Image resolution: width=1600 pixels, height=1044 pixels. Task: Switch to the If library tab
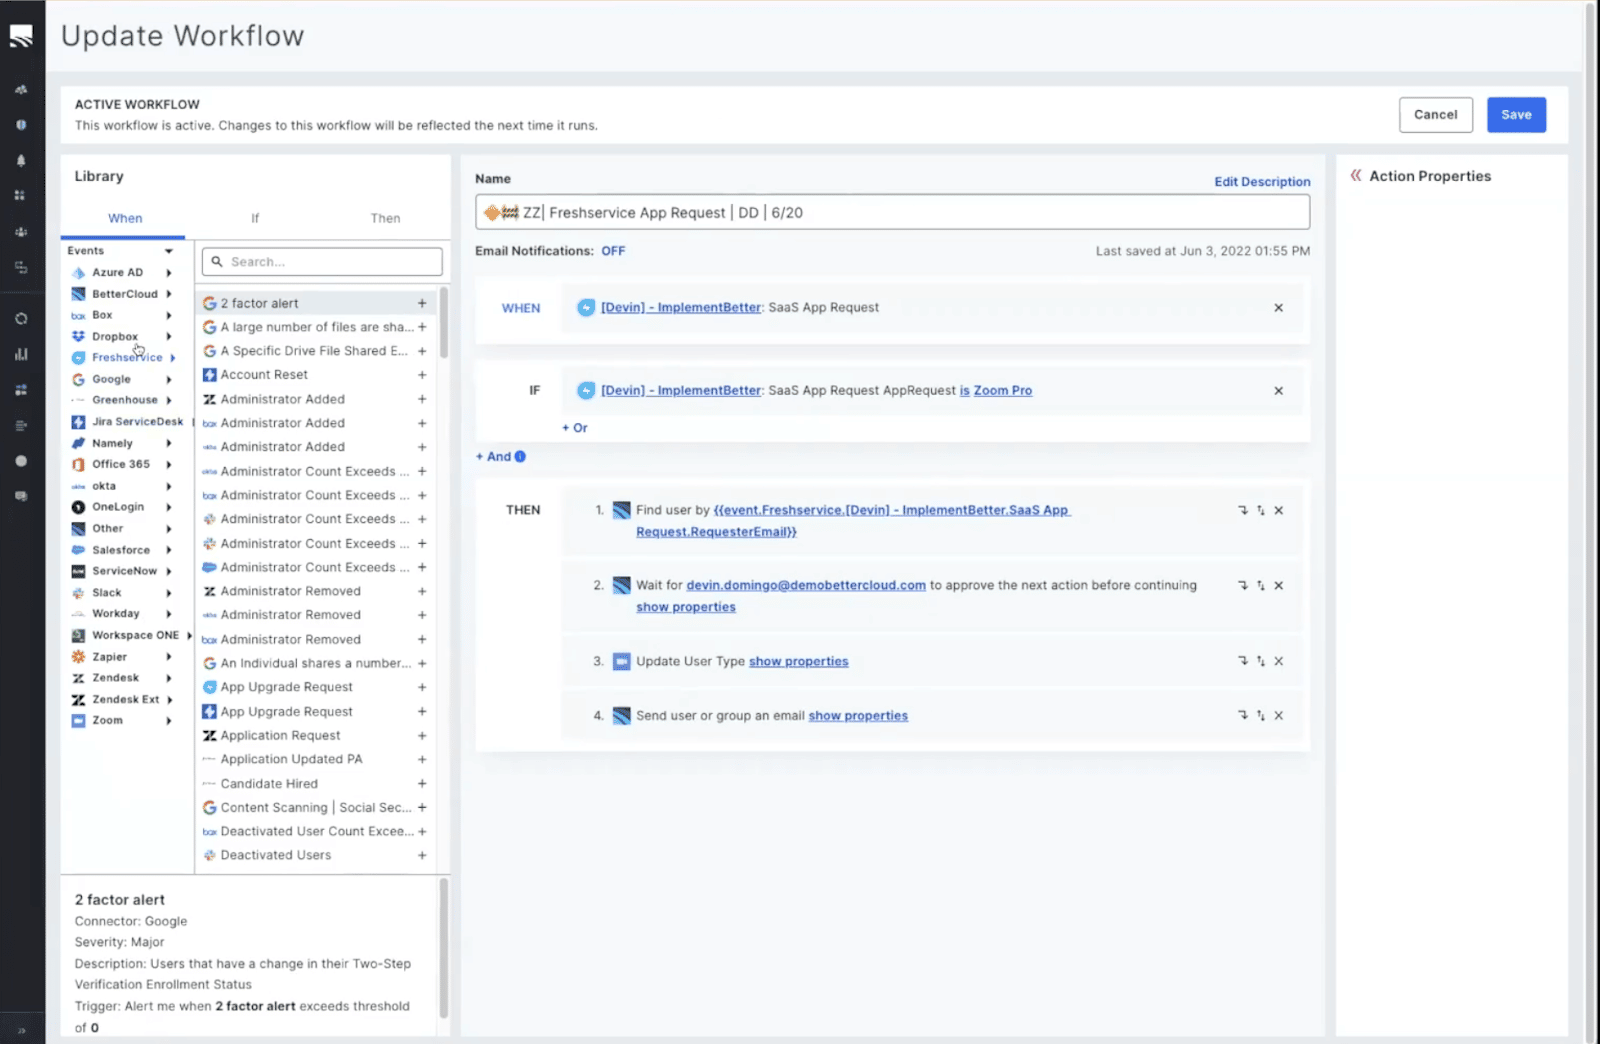tap(255, 218)
